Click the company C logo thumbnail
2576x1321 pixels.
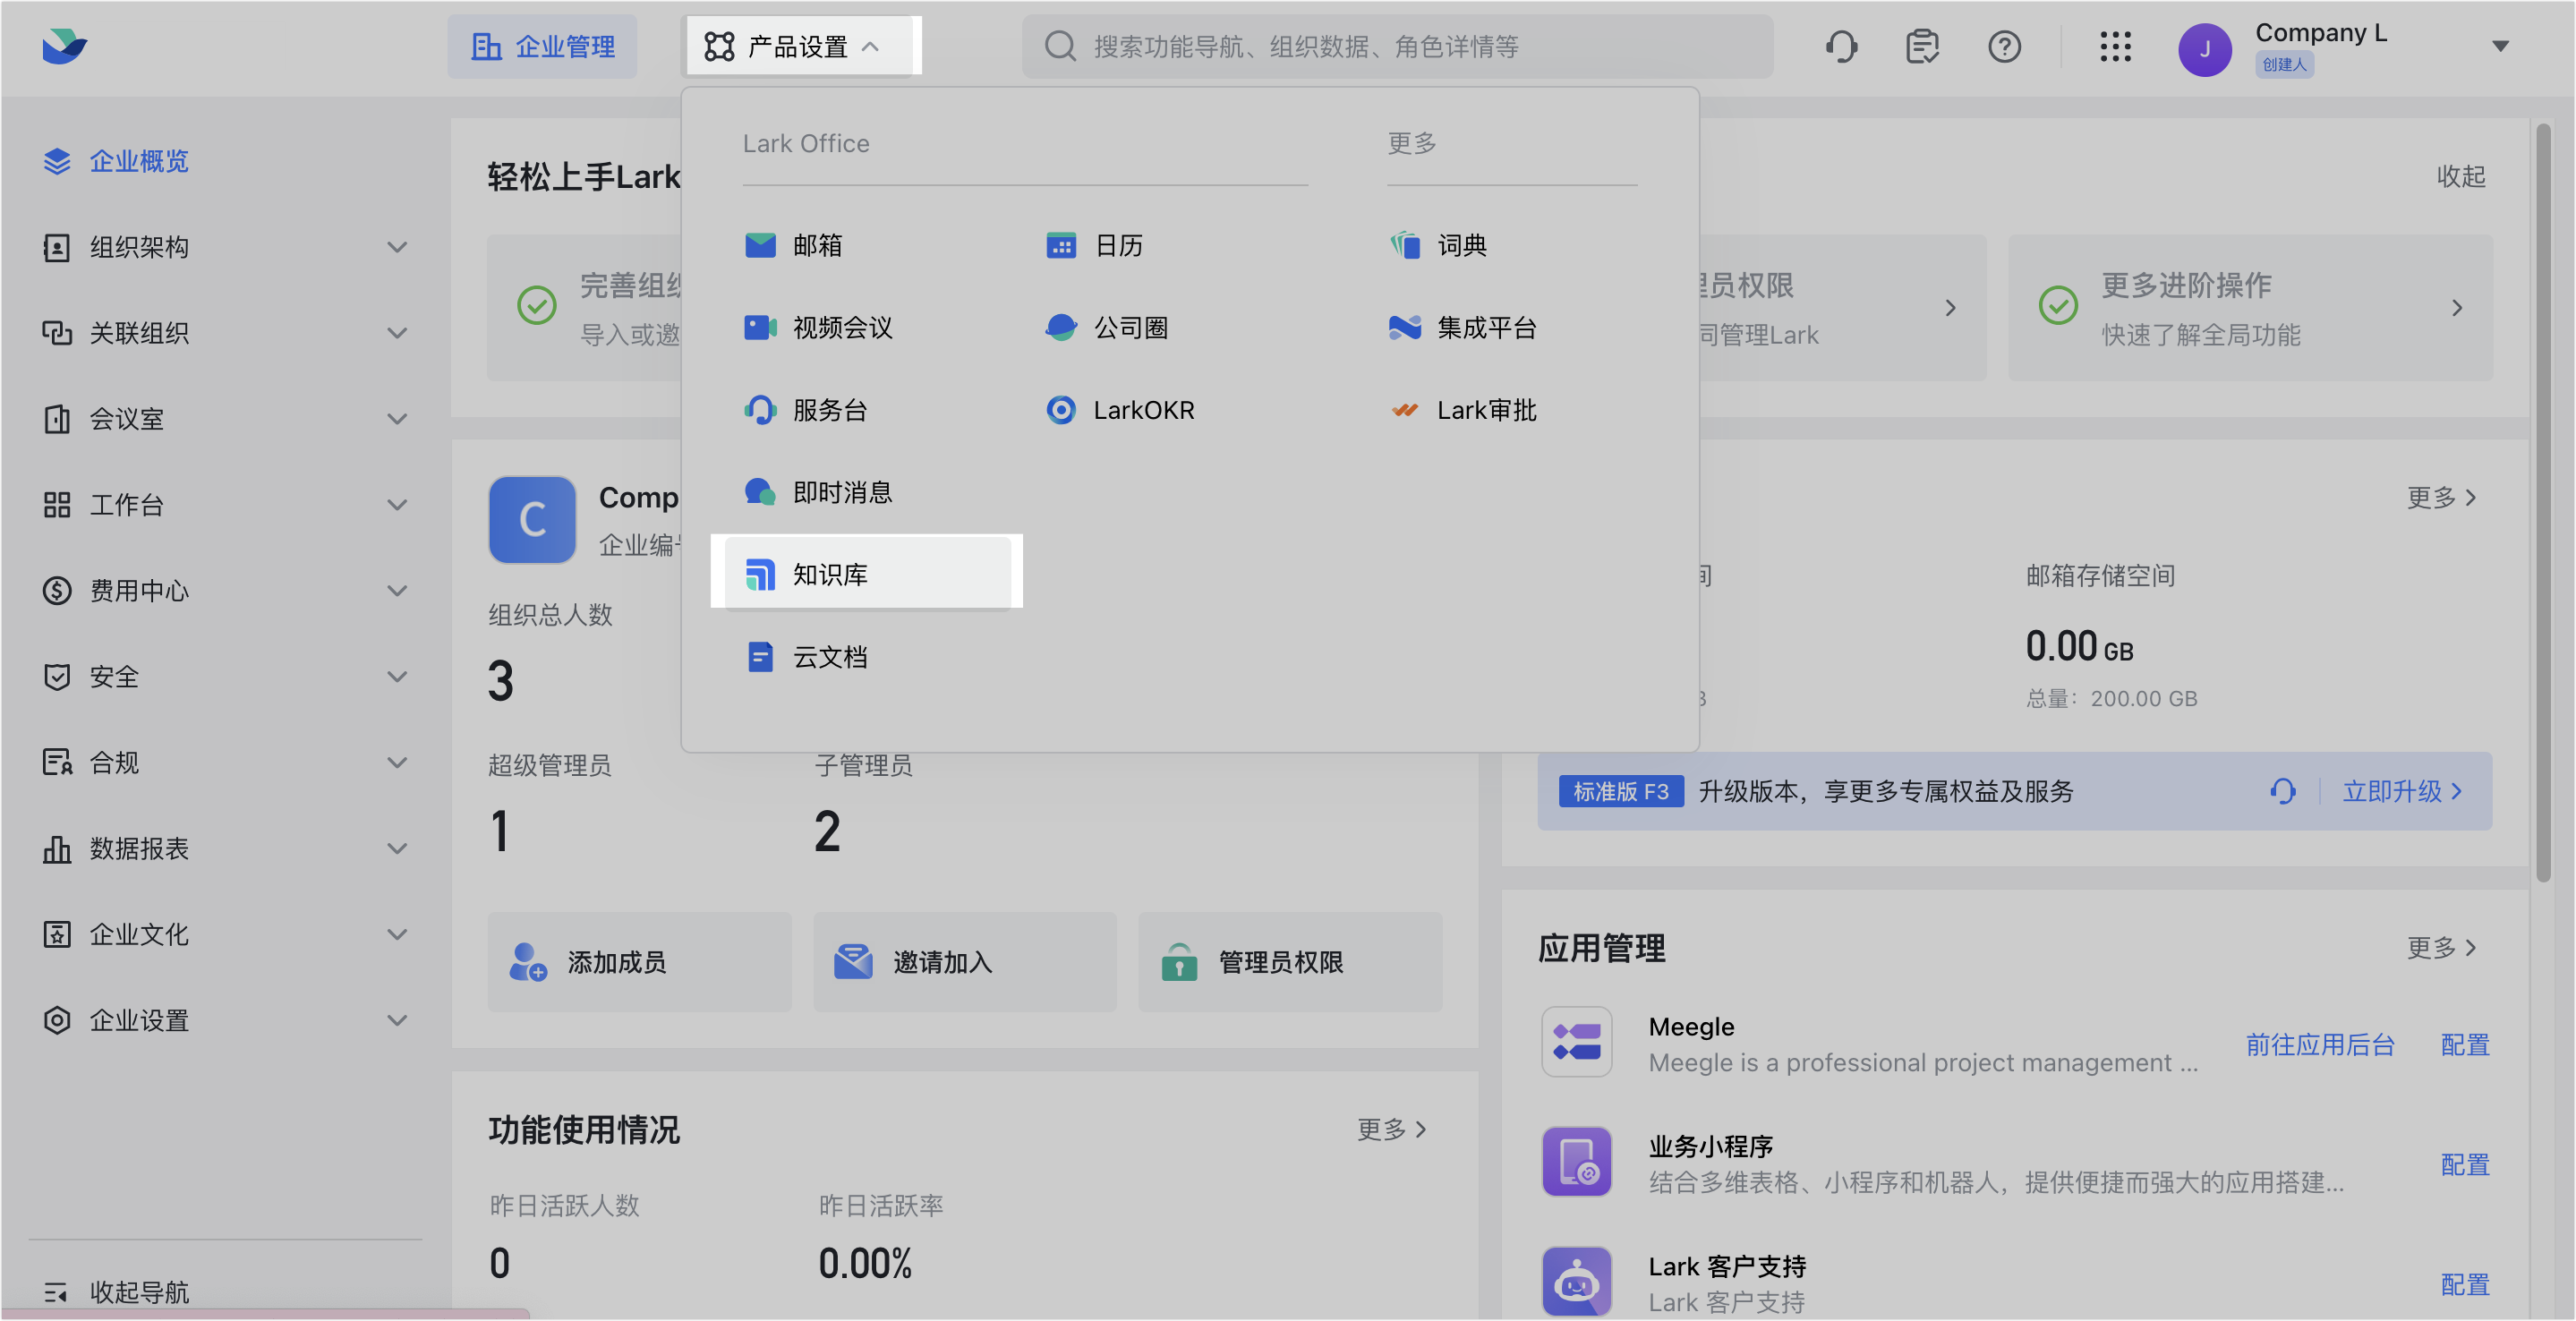tap(532, 519)
